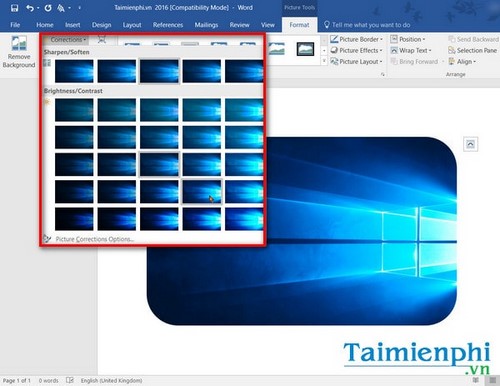The image size is (500, 386).
Task: Click the Redo (repeat) icon
Action: [x=48, y=8]
